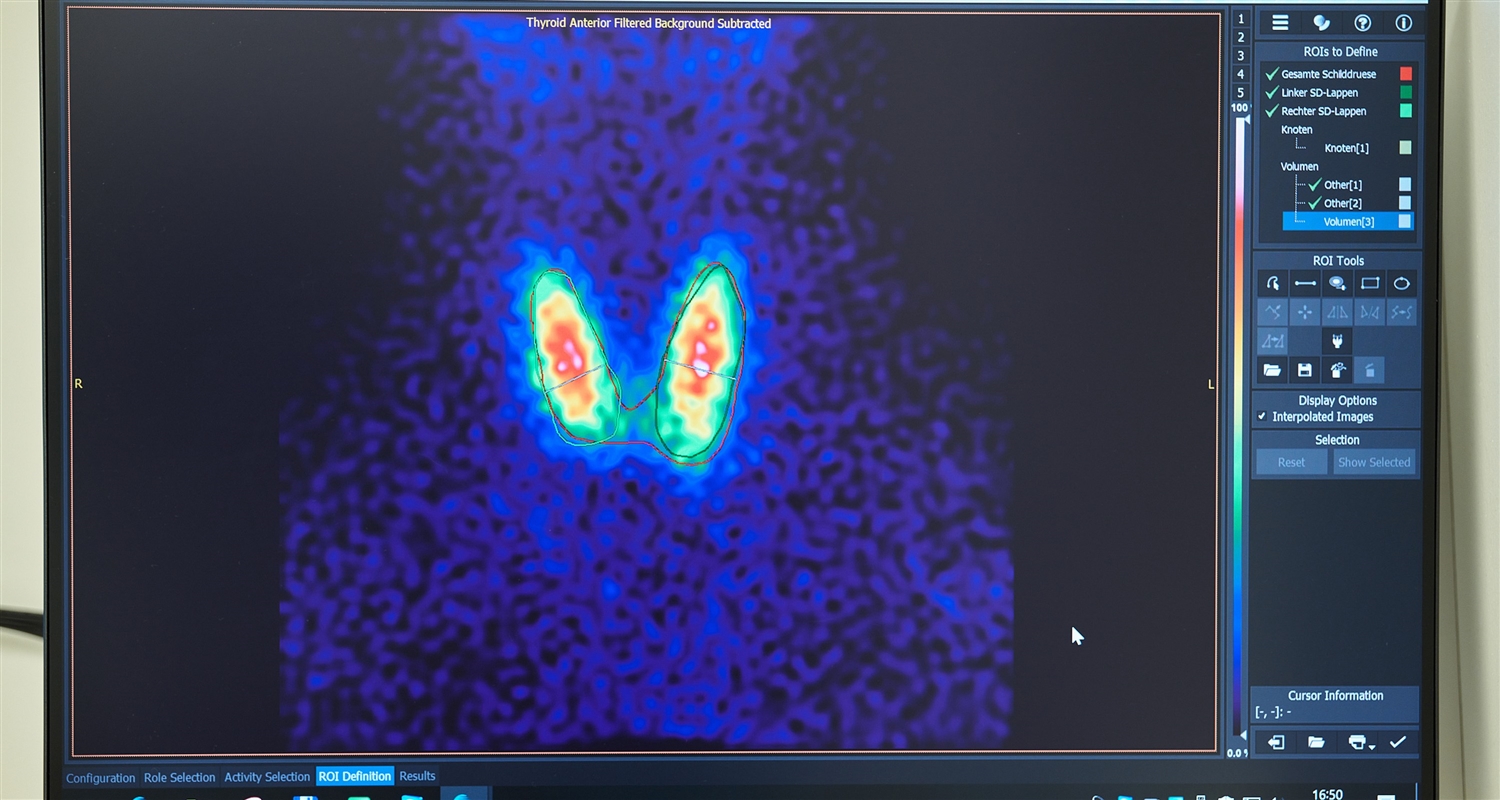Screen dimensions: 1500x800
Task: Open the help question mark icon
Action: (x=1362, y=22)
